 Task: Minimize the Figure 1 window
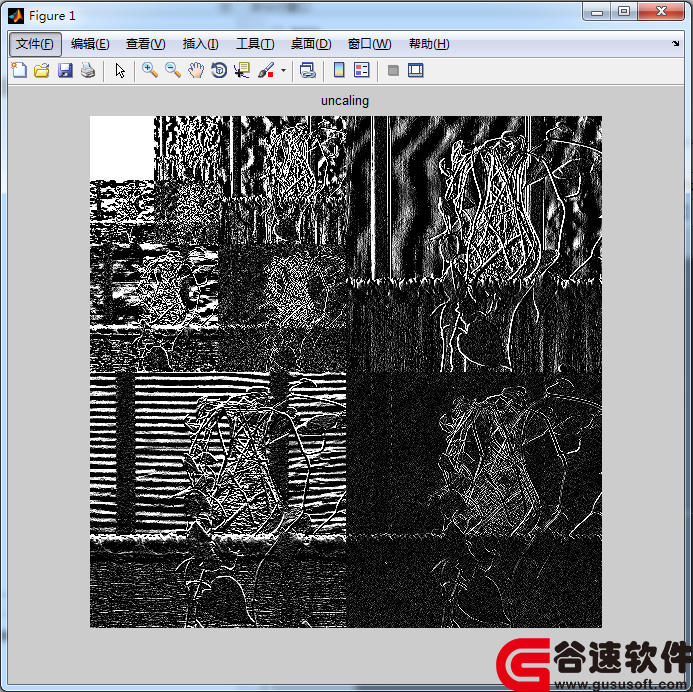point(597,12)
